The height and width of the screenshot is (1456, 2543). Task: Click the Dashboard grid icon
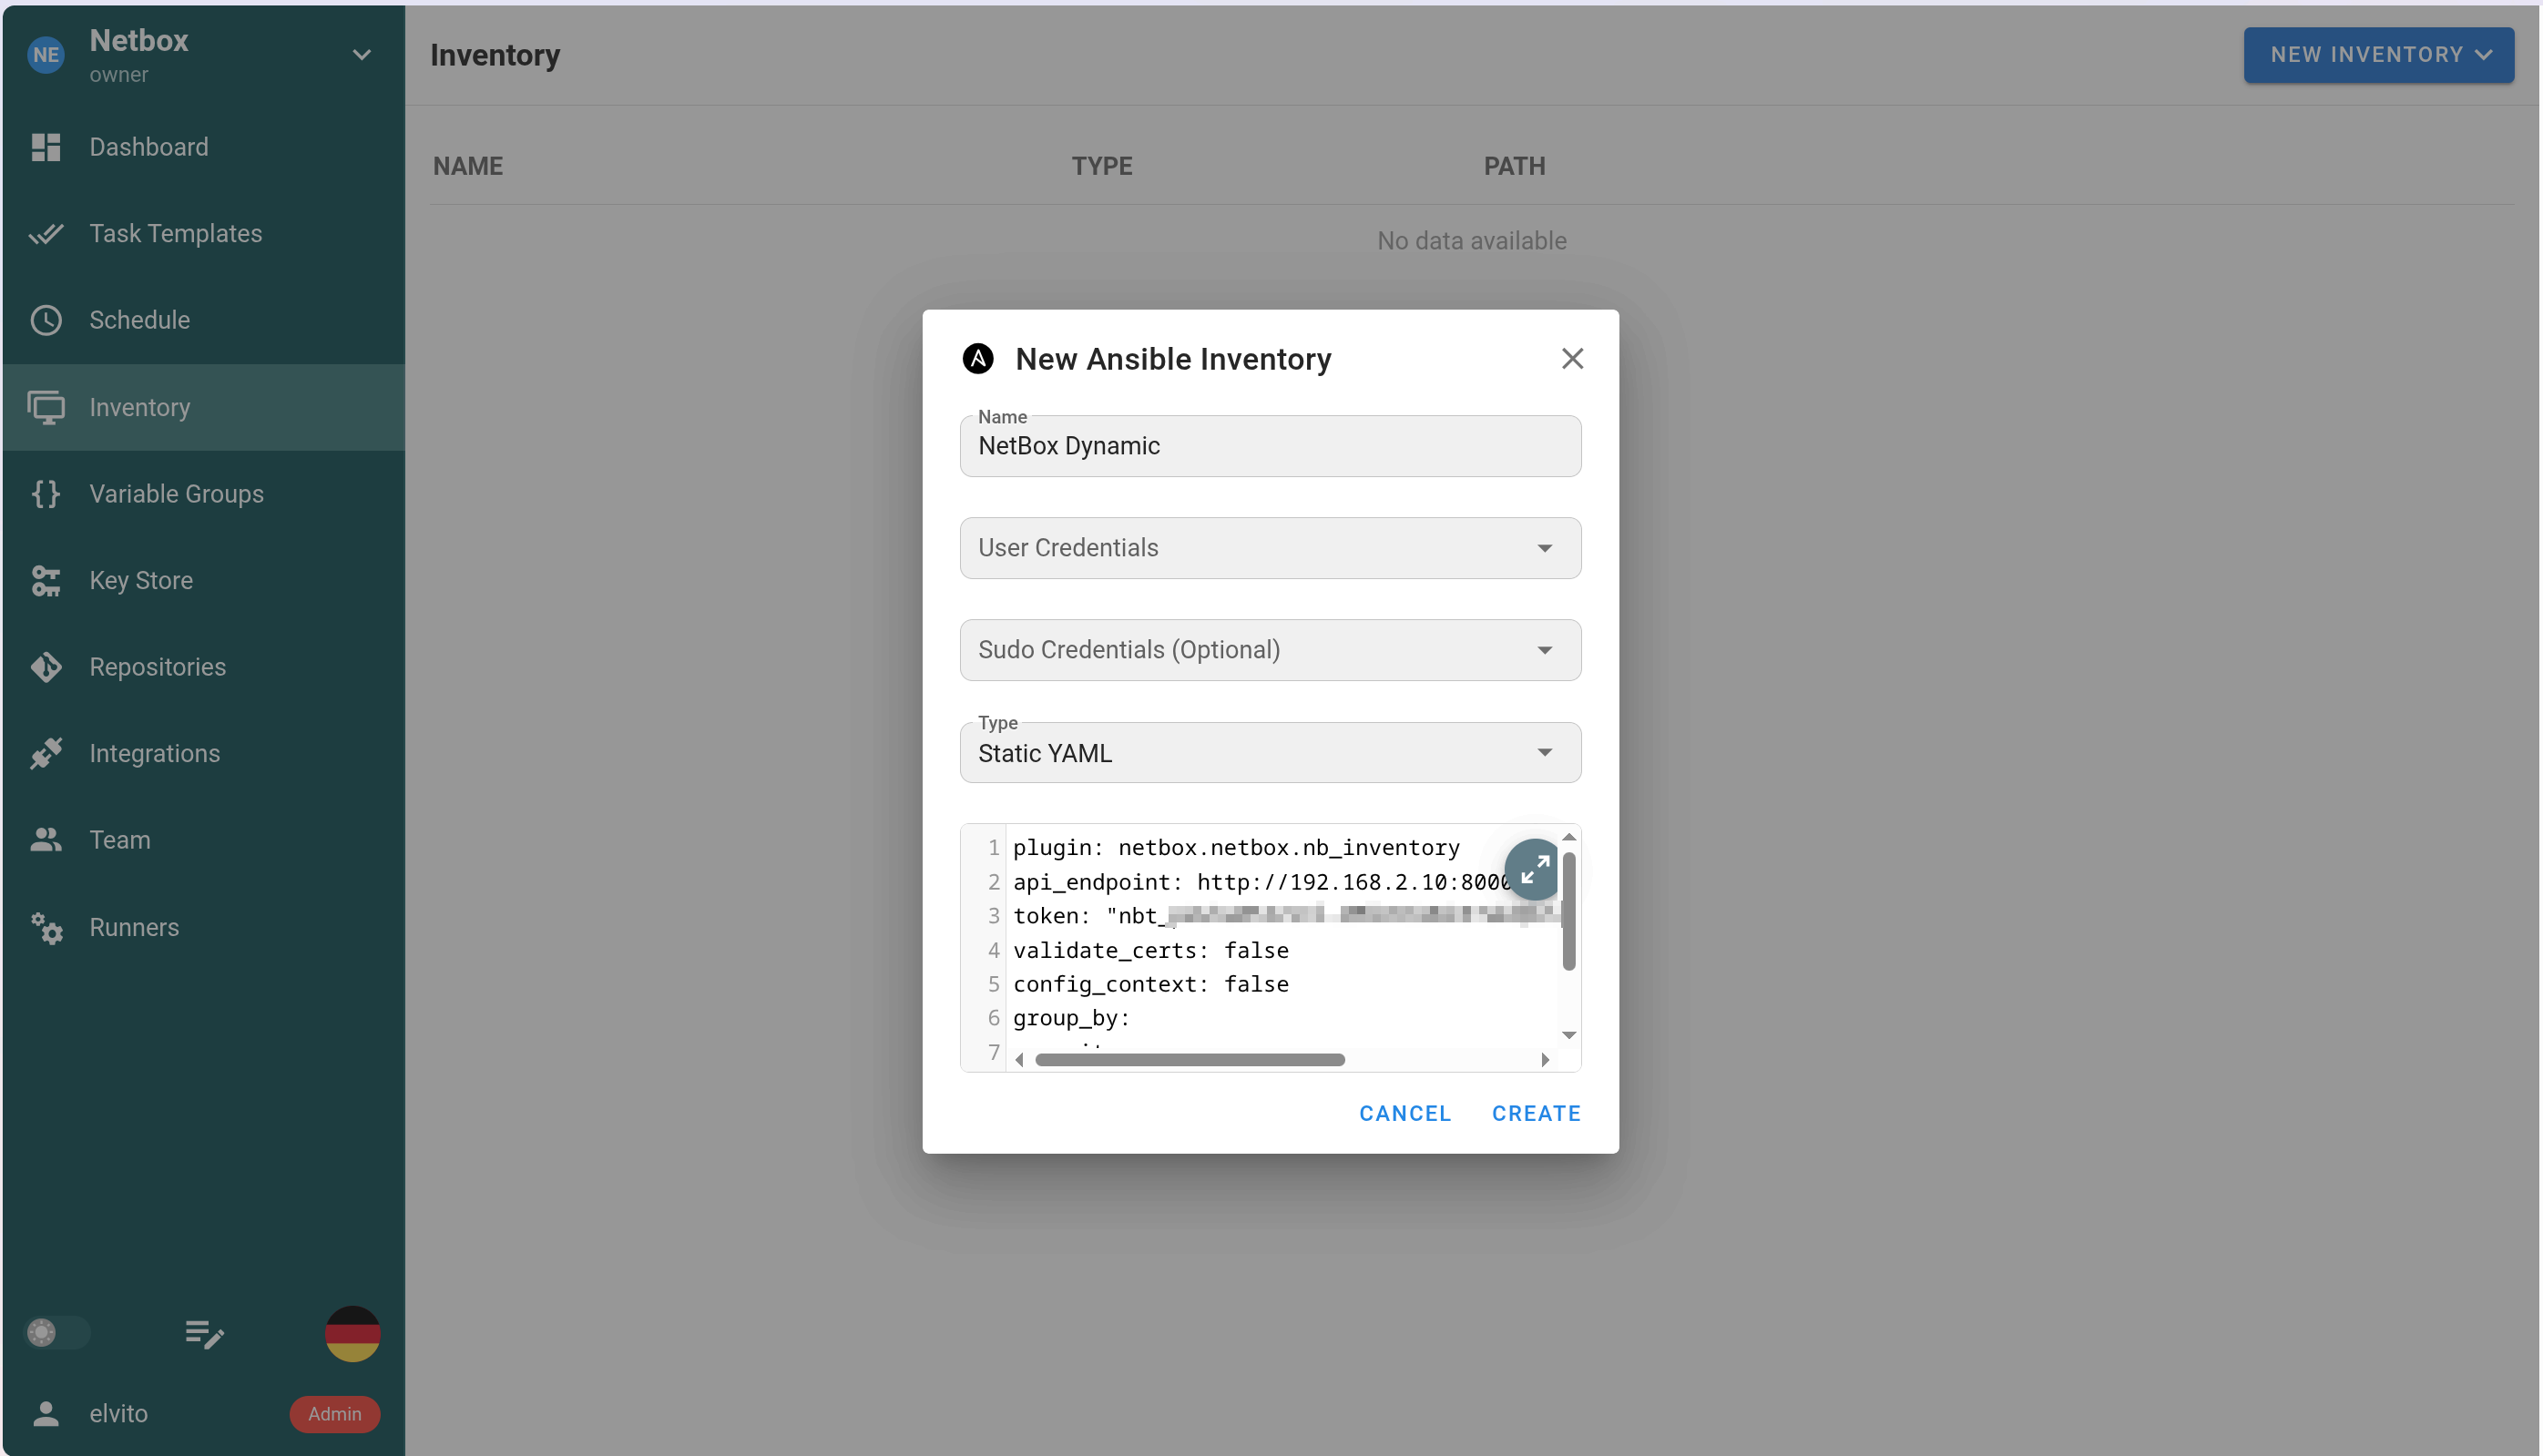[x=46, y=147]
